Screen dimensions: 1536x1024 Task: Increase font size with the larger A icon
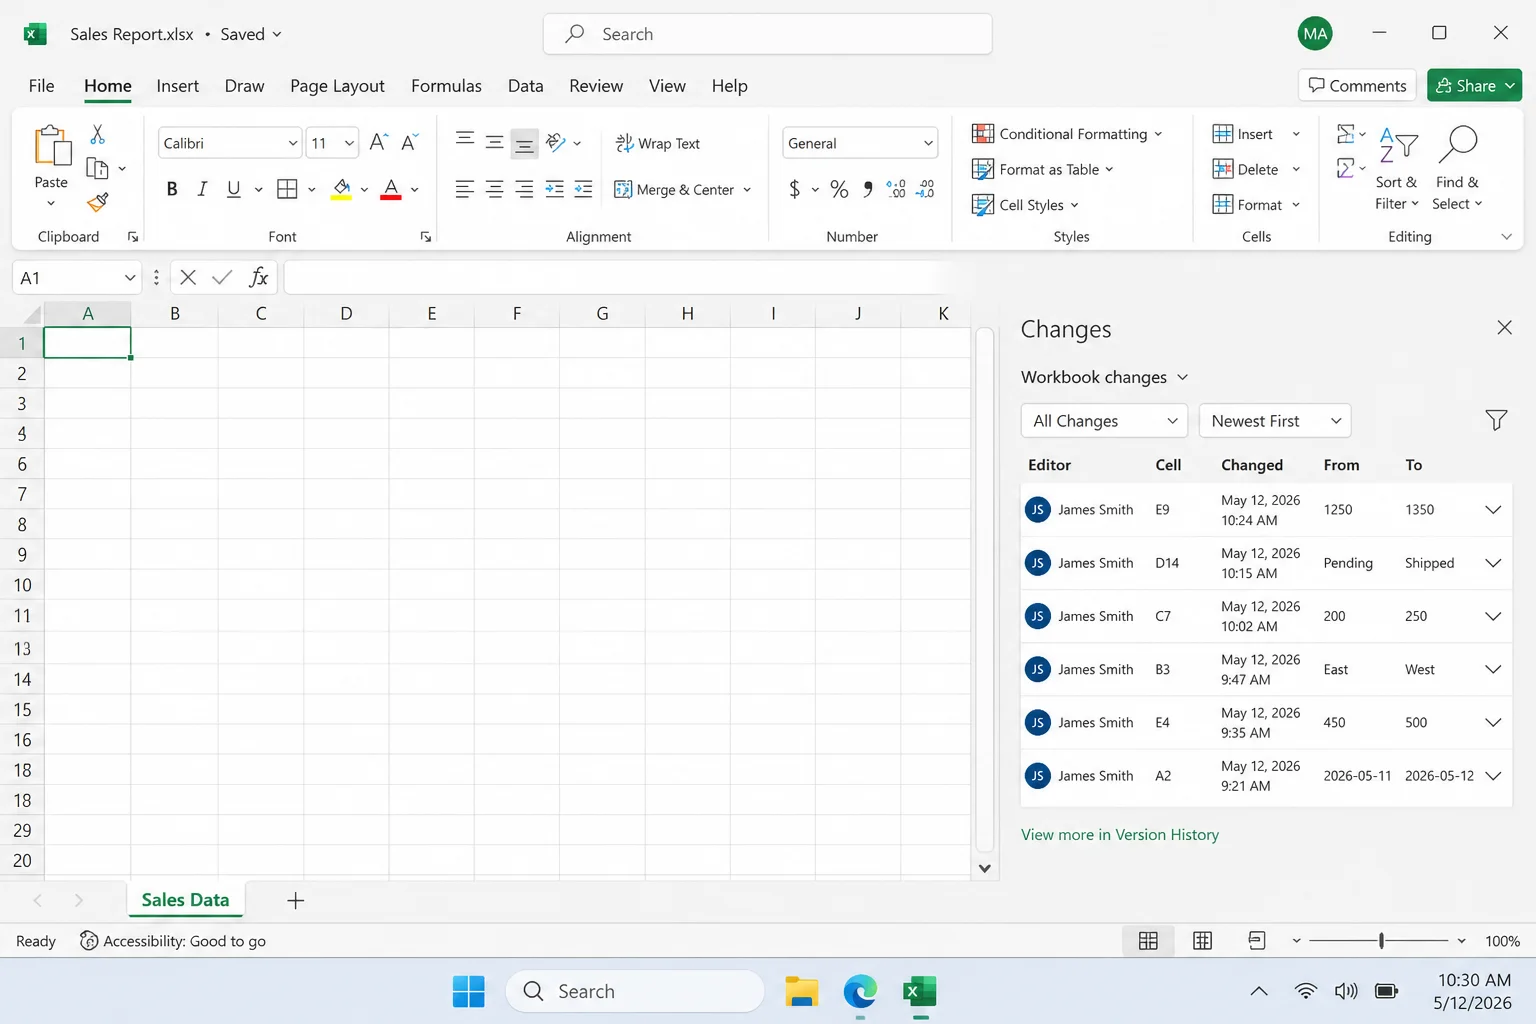[378, 142]
